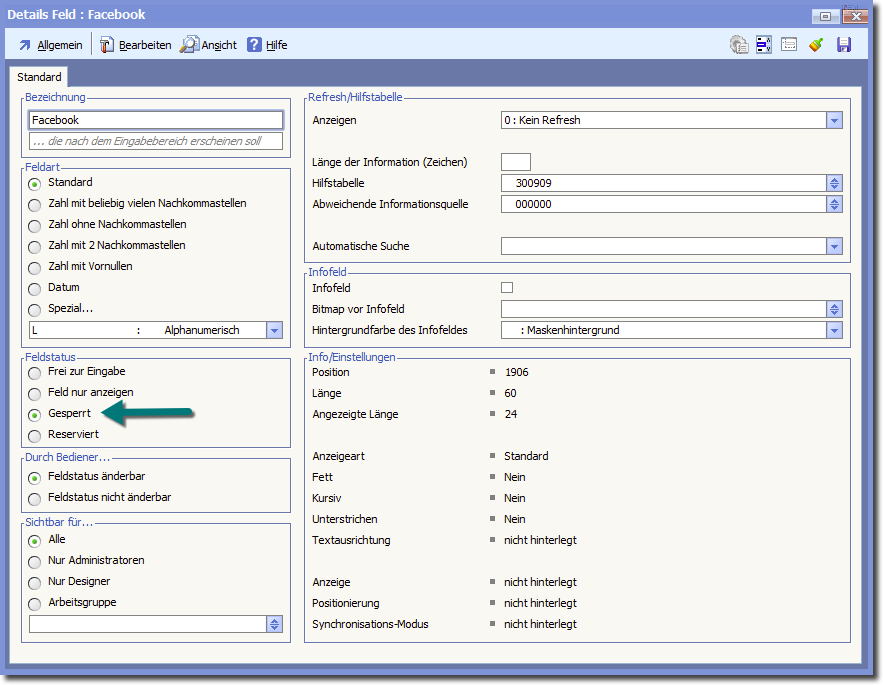Click the Hilfstabelle spinner control
This screenshot has width=883, height=685.
(834, 183)
